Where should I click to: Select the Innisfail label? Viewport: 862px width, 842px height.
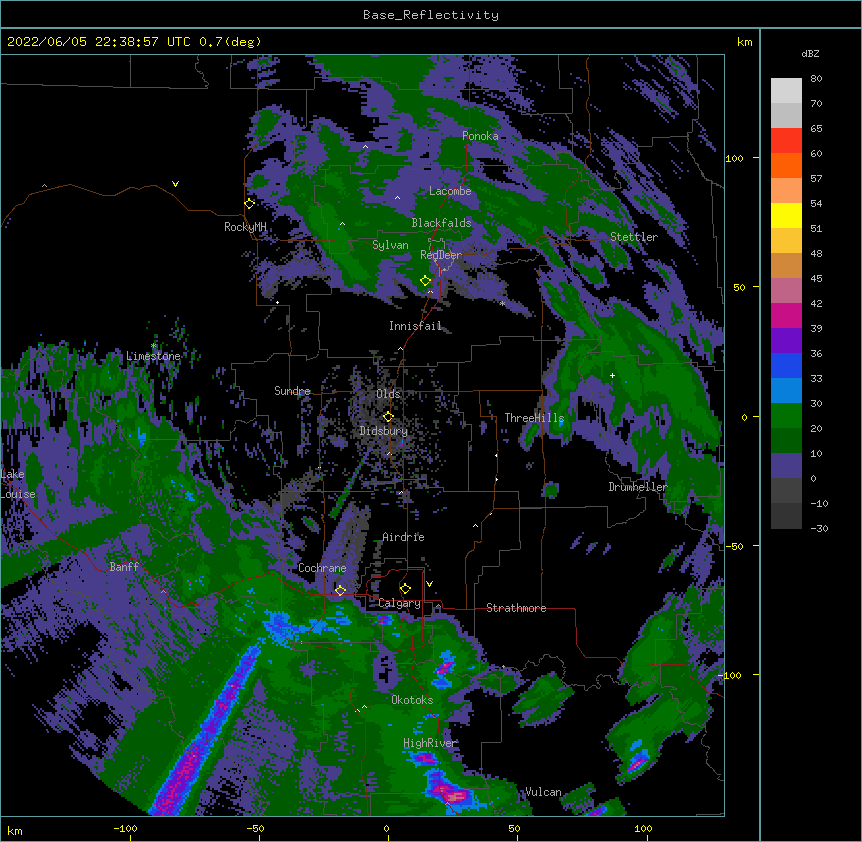tap(415, 326)
